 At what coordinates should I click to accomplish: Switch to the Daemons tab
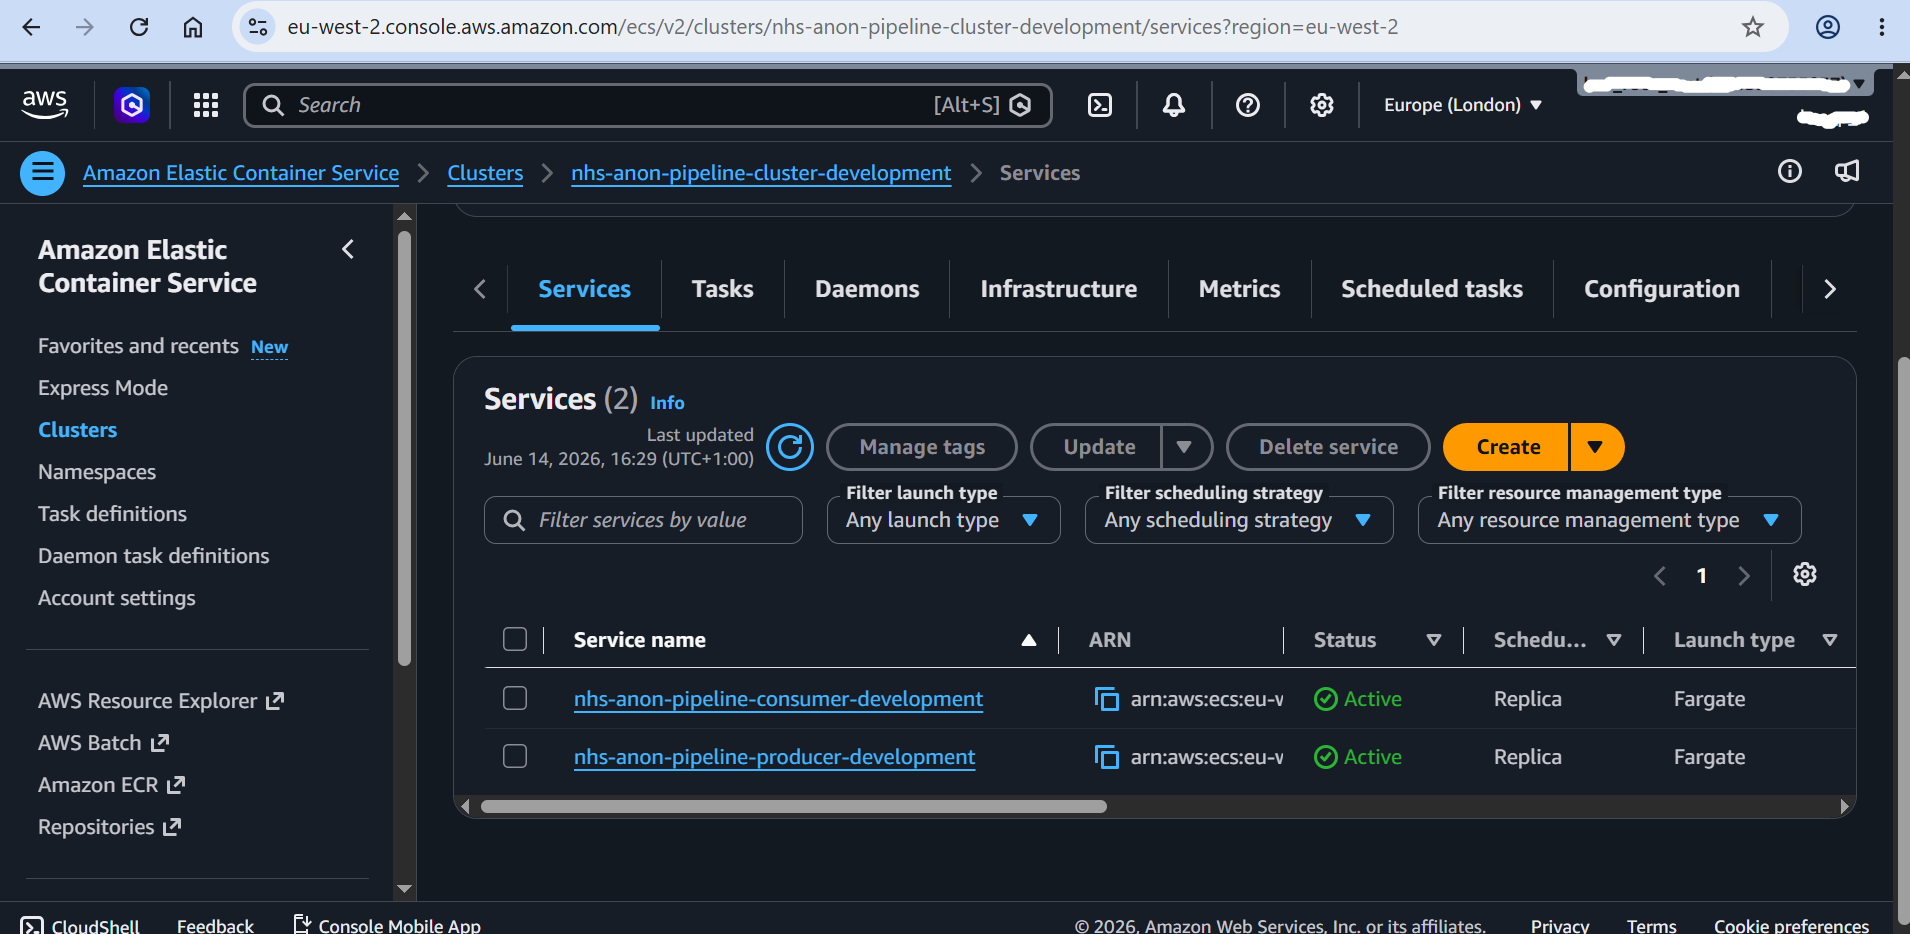[x=867, y=290]
